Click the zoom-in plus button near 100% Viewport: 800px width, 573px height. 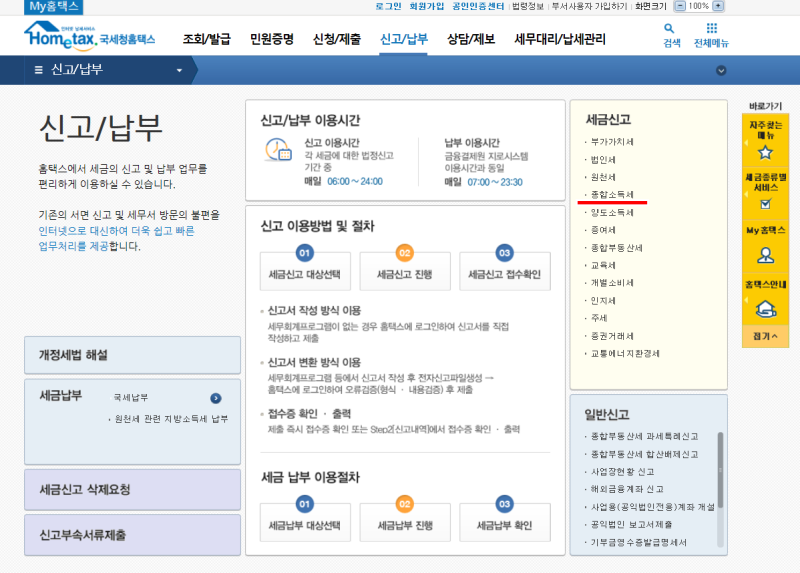click(x=718, y=6)
